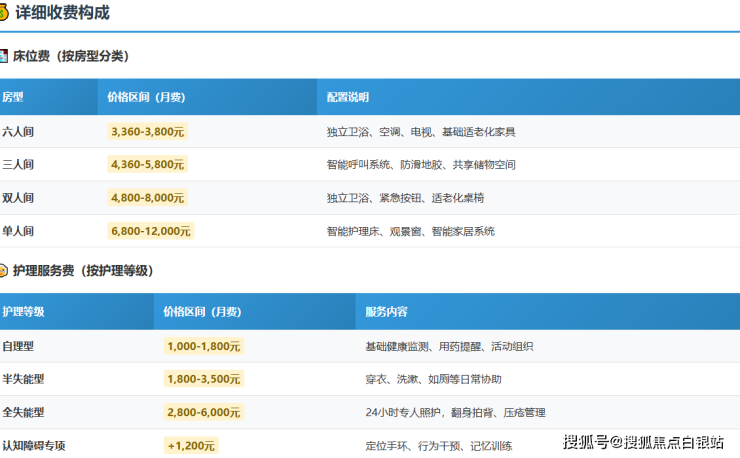This screenshot has height=458, width=740.
Task: Click the bed icon next to 床位费
Action: click(x=3, y=57)
